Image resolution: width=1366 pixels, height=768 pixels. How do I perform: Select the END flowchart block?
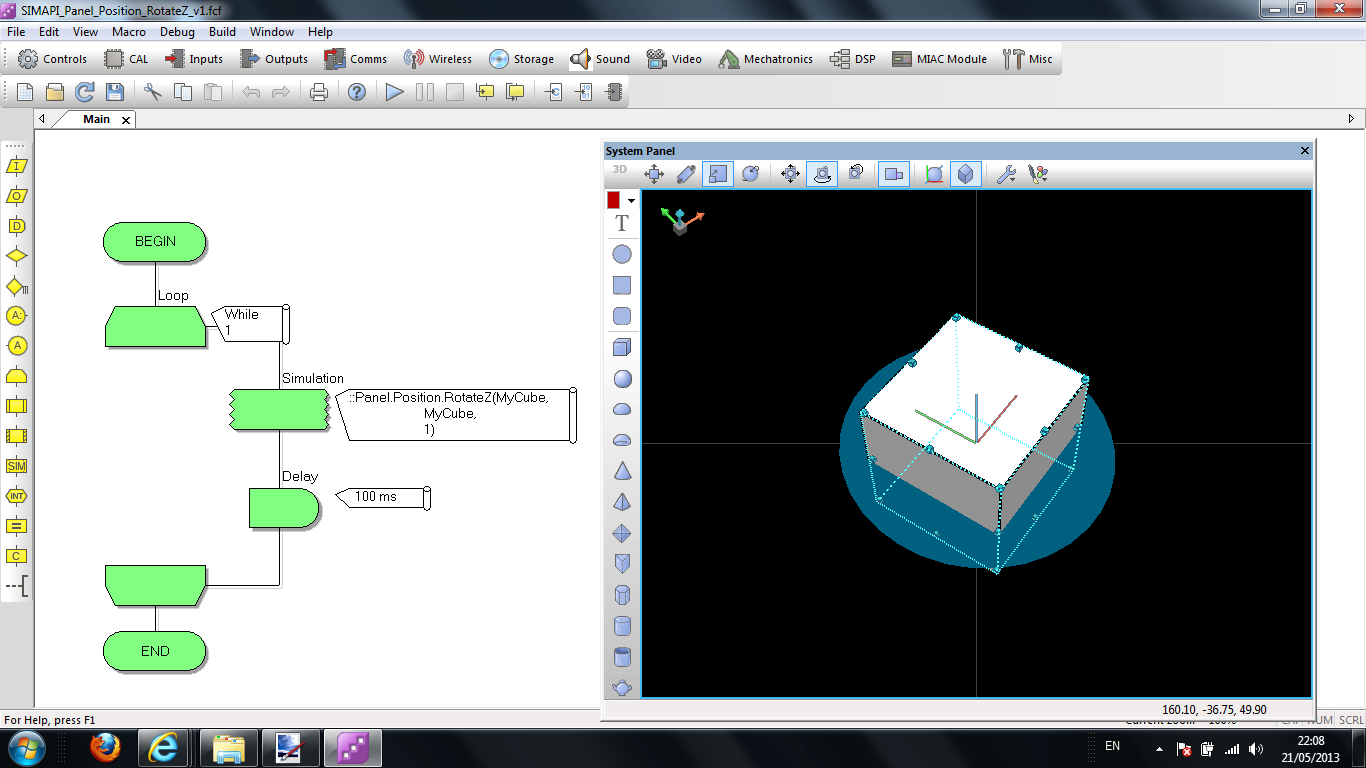[155, 651]
